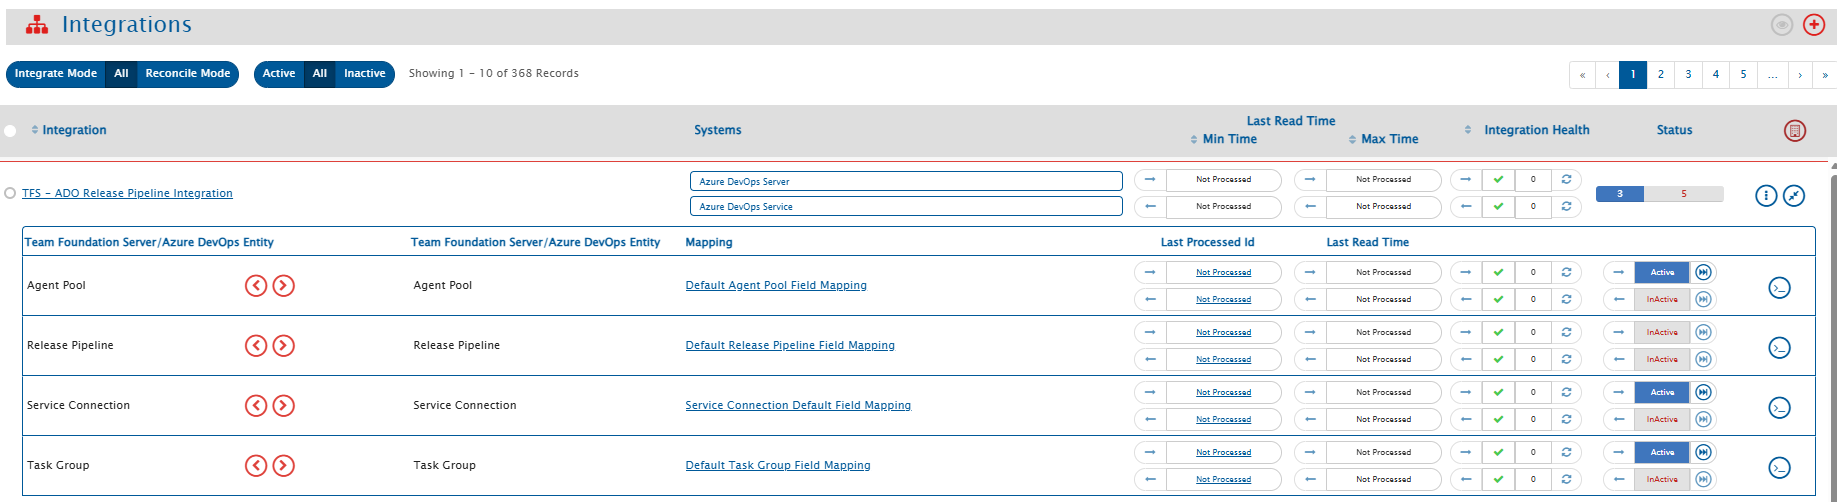Click the integration status progress bar
1837x502 pixels.
tap(1659, 194)
